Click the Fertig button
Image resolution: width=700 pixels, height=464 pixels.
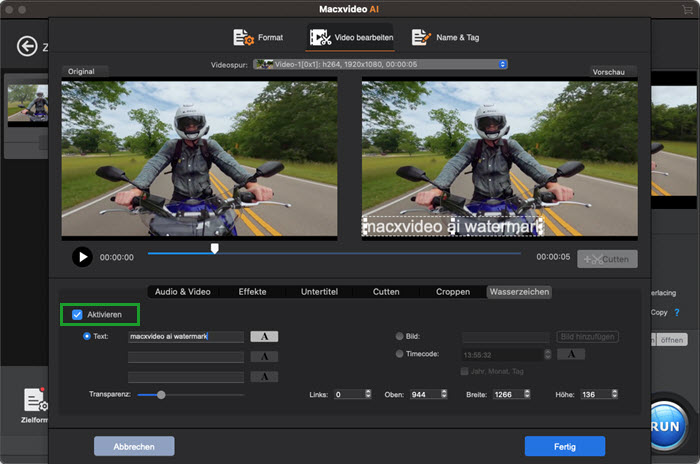565,446
